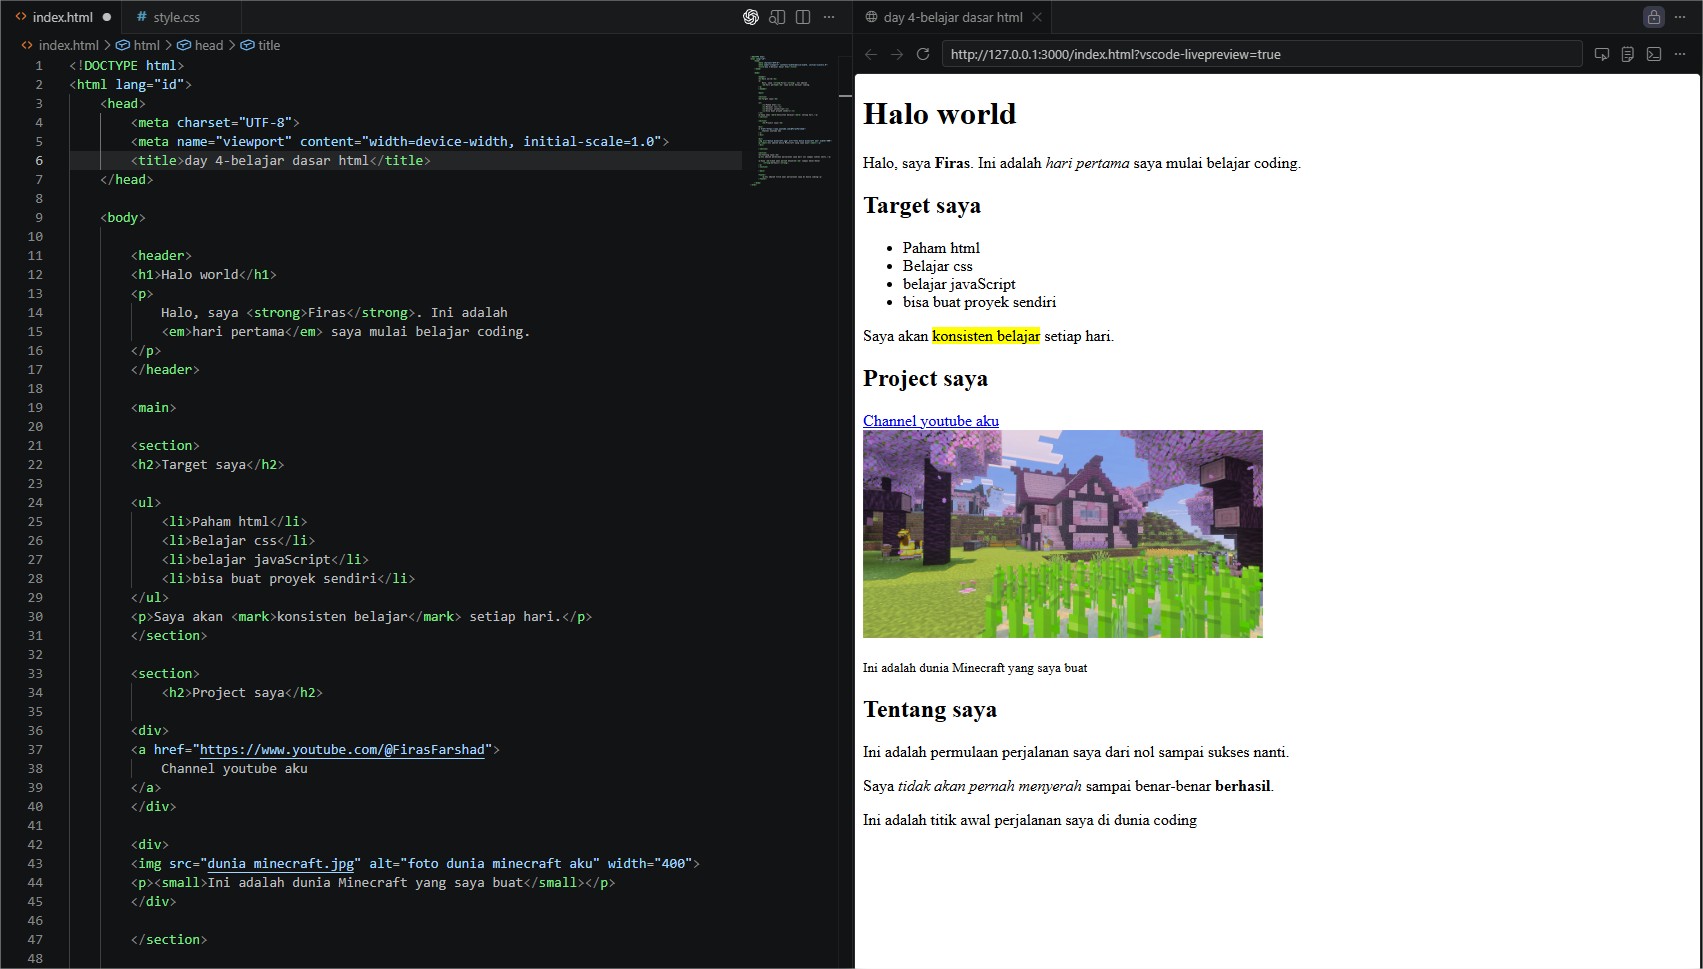Navigate forward in the Live Preview browser
The image size is (1703, 969).
point(897,54)
